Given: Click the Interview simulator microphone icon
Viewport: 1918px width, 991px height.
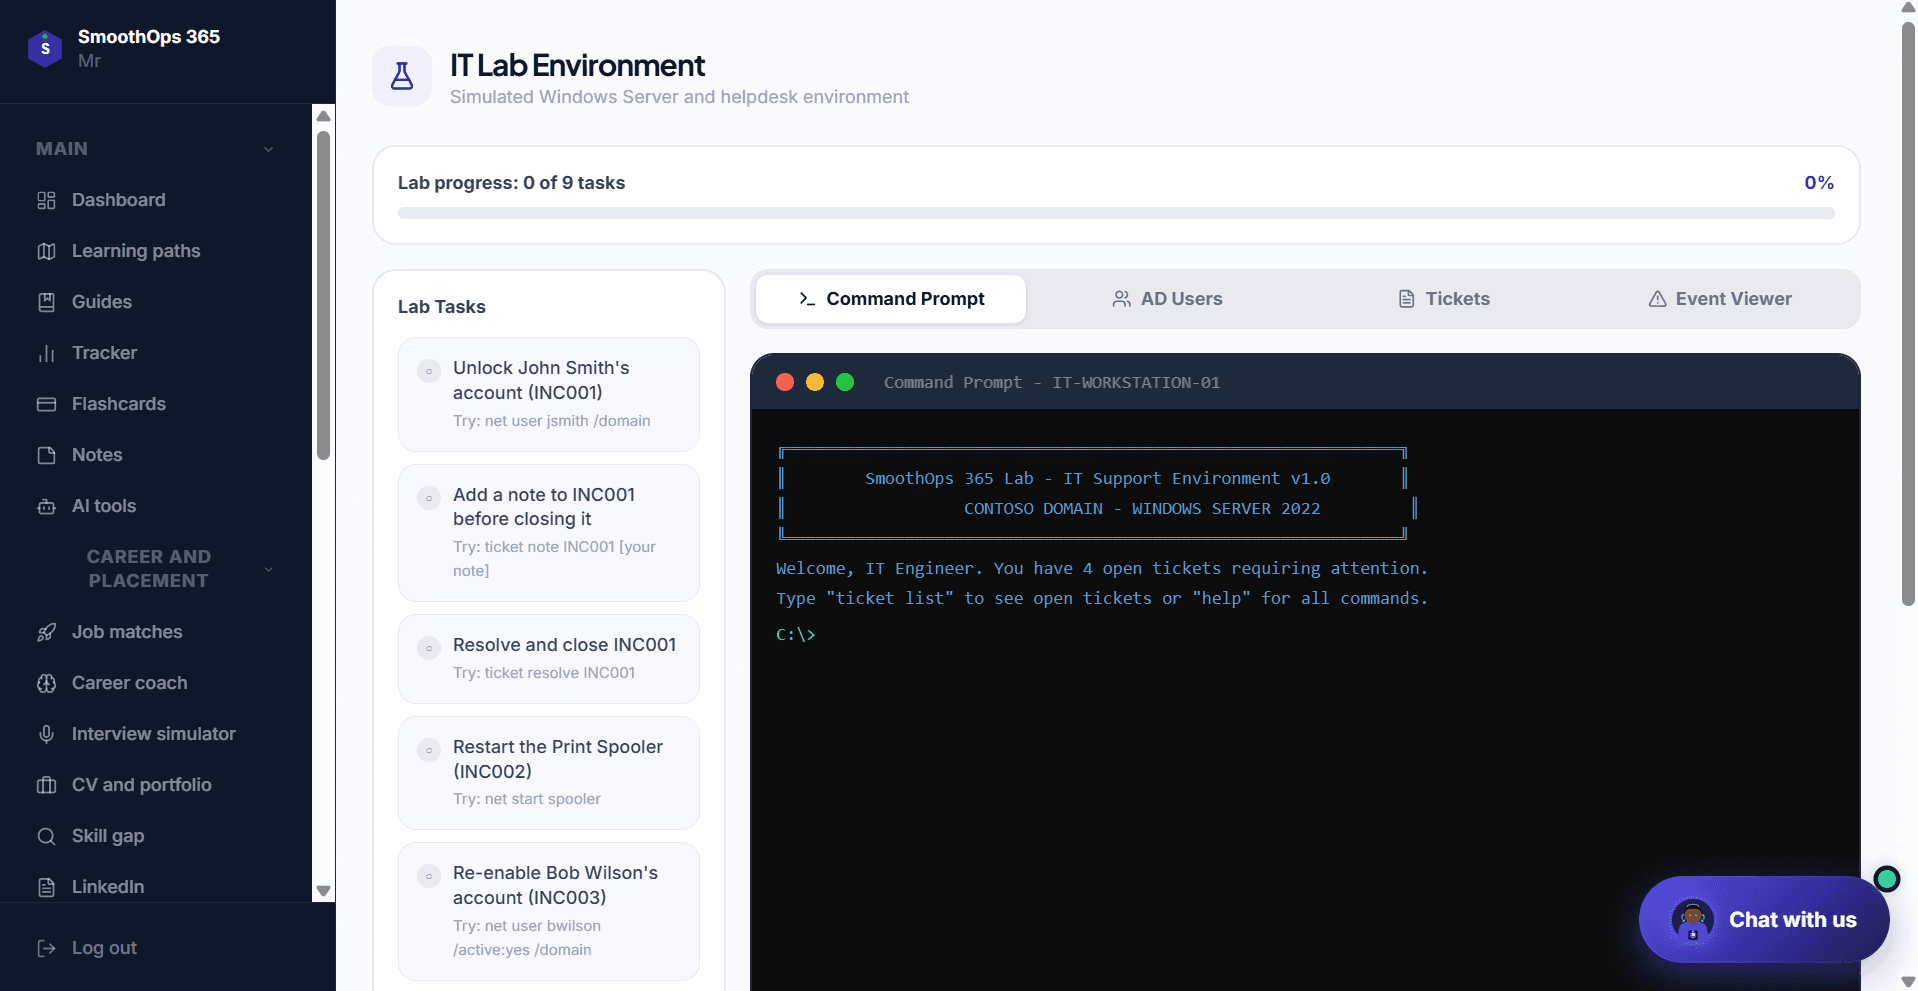Looking at the screenshot, I should pyautogui.click(x=46, y=734).
